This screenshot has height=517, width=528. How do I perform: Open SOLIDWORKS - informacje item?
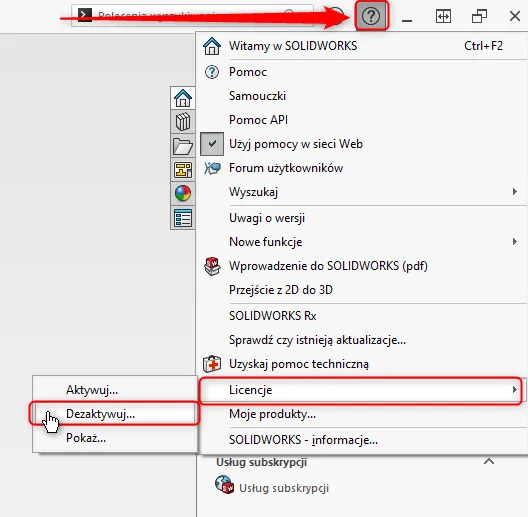(x=362, y=440)
